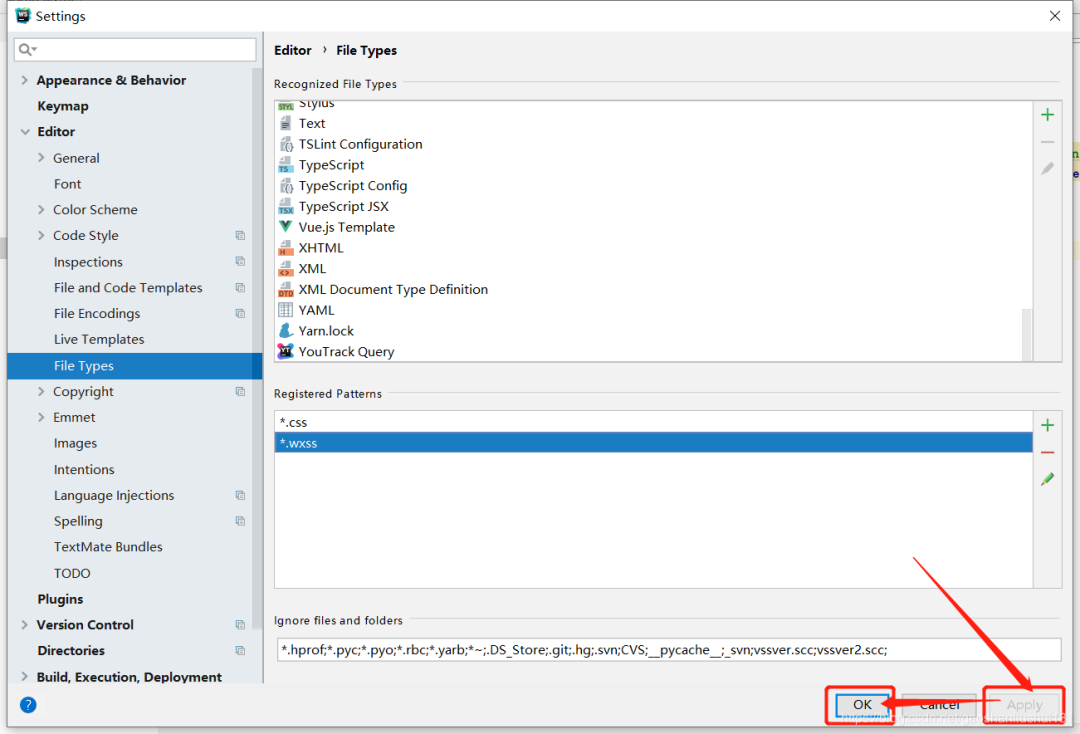Open the Live Templates page

[99, 339]
